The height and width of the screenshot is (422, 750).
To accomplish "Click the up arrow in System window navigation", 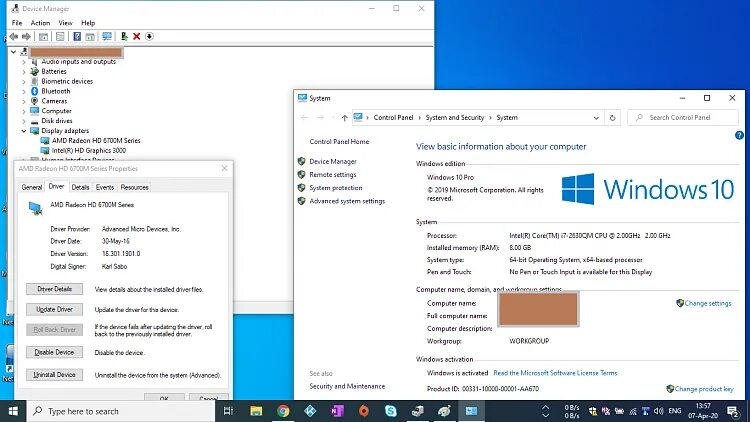I will point(344,118).
